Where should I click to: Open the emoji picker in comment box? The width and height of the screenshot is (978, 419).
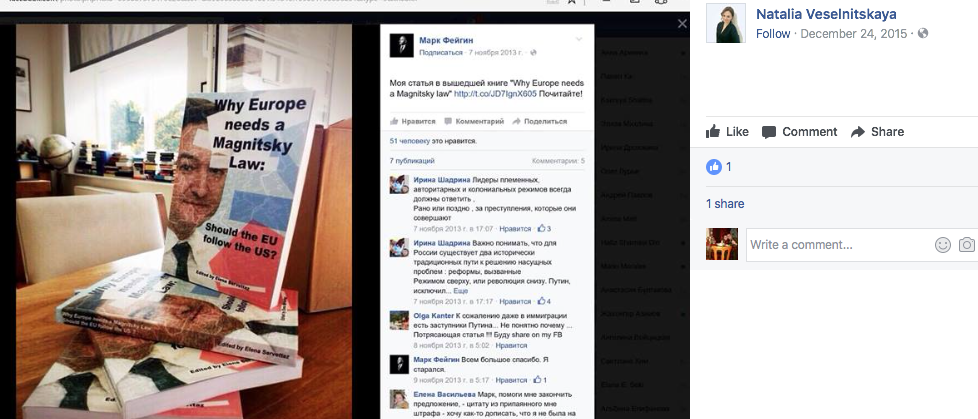pos(942,244)
